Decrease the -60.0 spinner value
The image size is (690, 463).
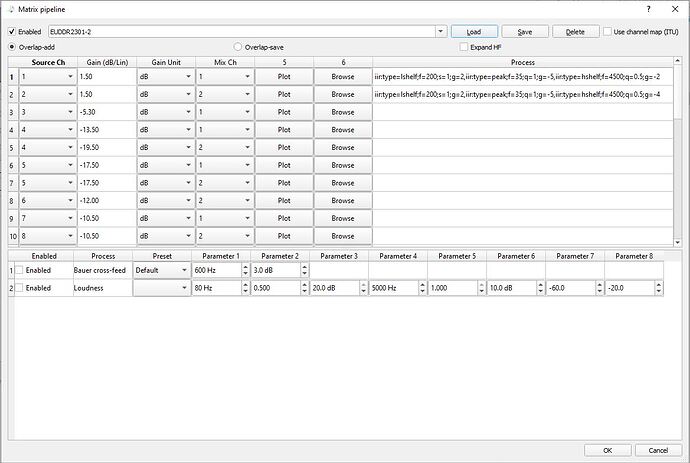[599, 291]
